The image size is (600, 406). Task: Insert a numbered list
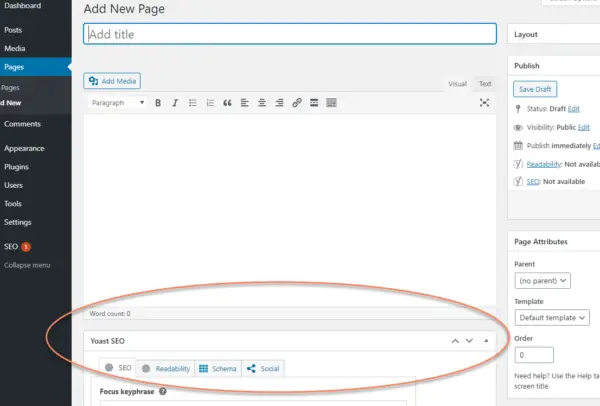coord(210,103)
